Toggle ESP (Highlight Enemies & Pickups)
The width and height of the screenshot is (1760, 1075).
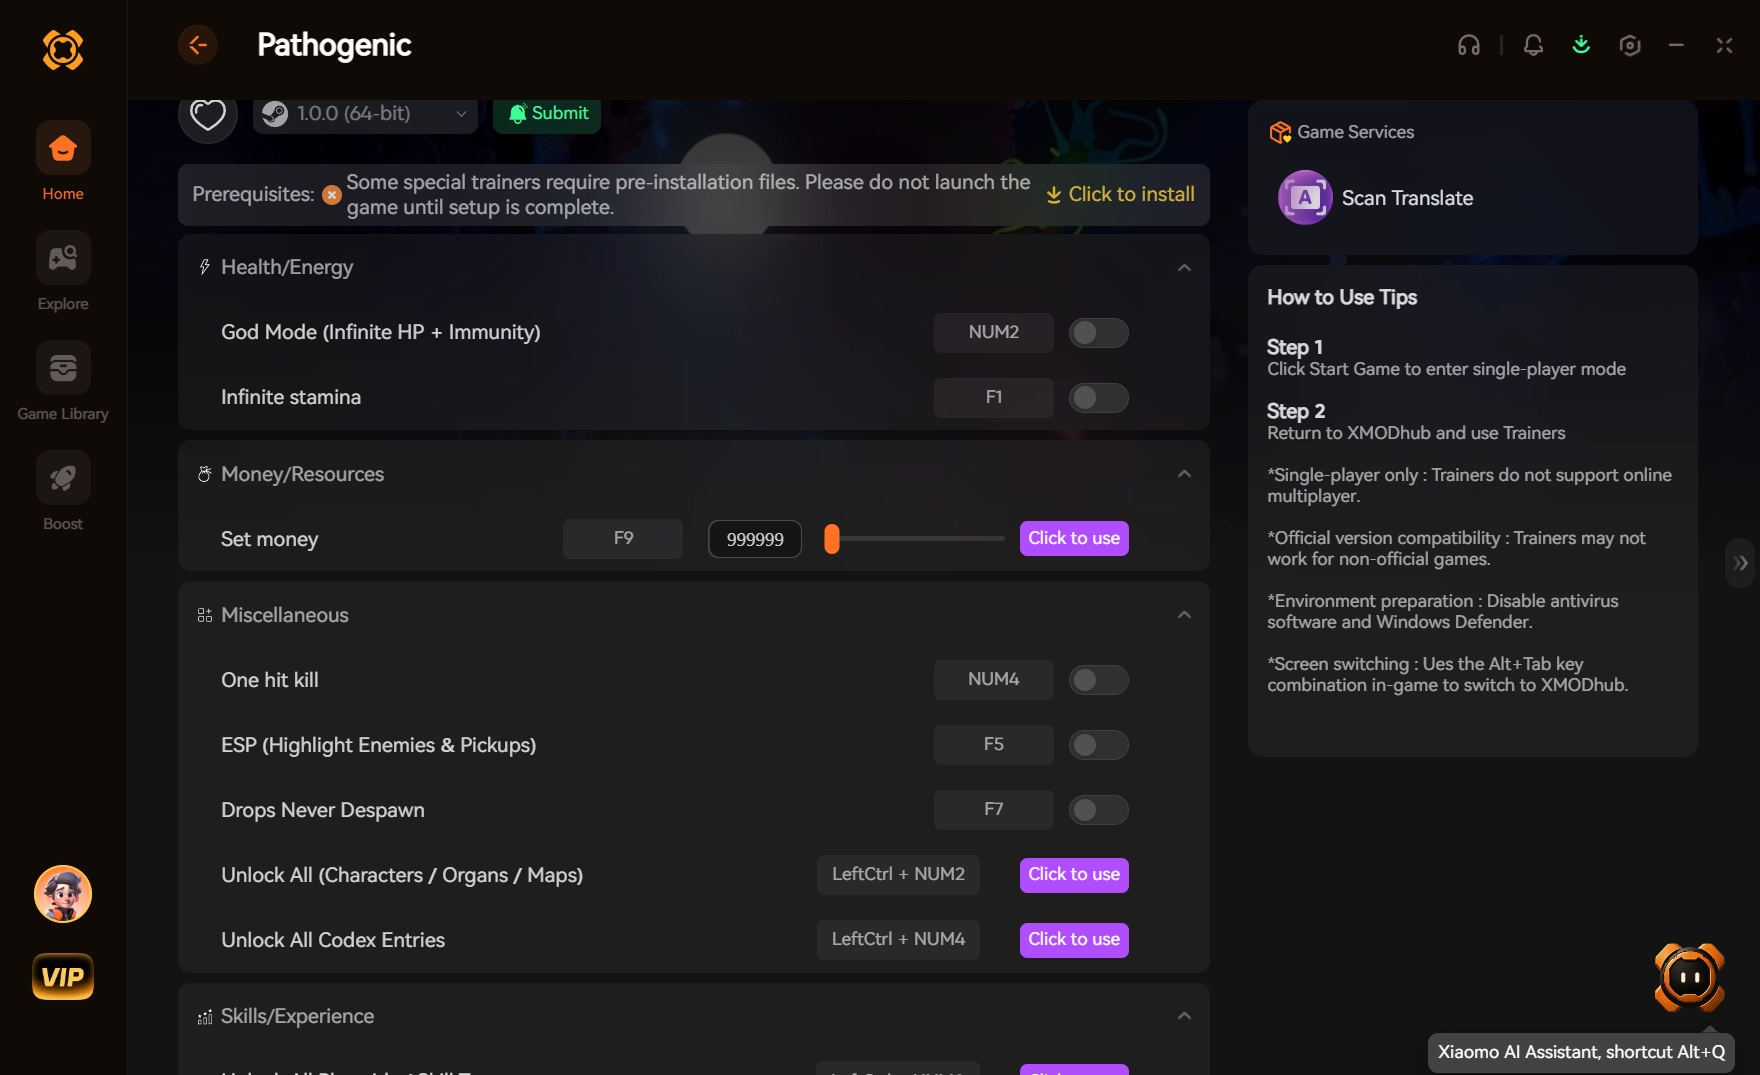pyautogui.click(x=1098, y=745)
